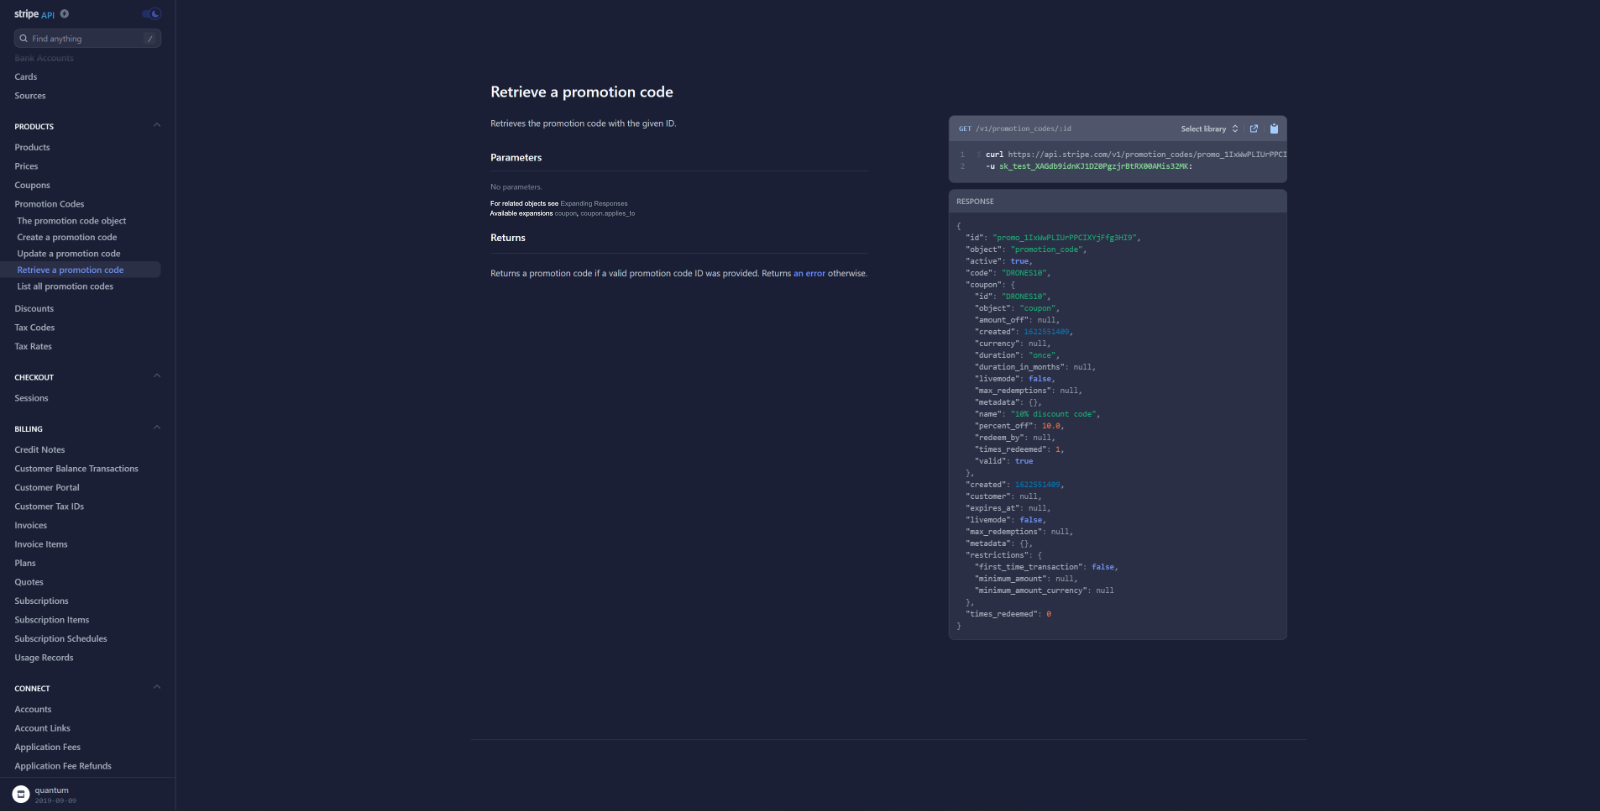Open List all promotion codes page
The image size is (1600, 811).
coord(65,287)
